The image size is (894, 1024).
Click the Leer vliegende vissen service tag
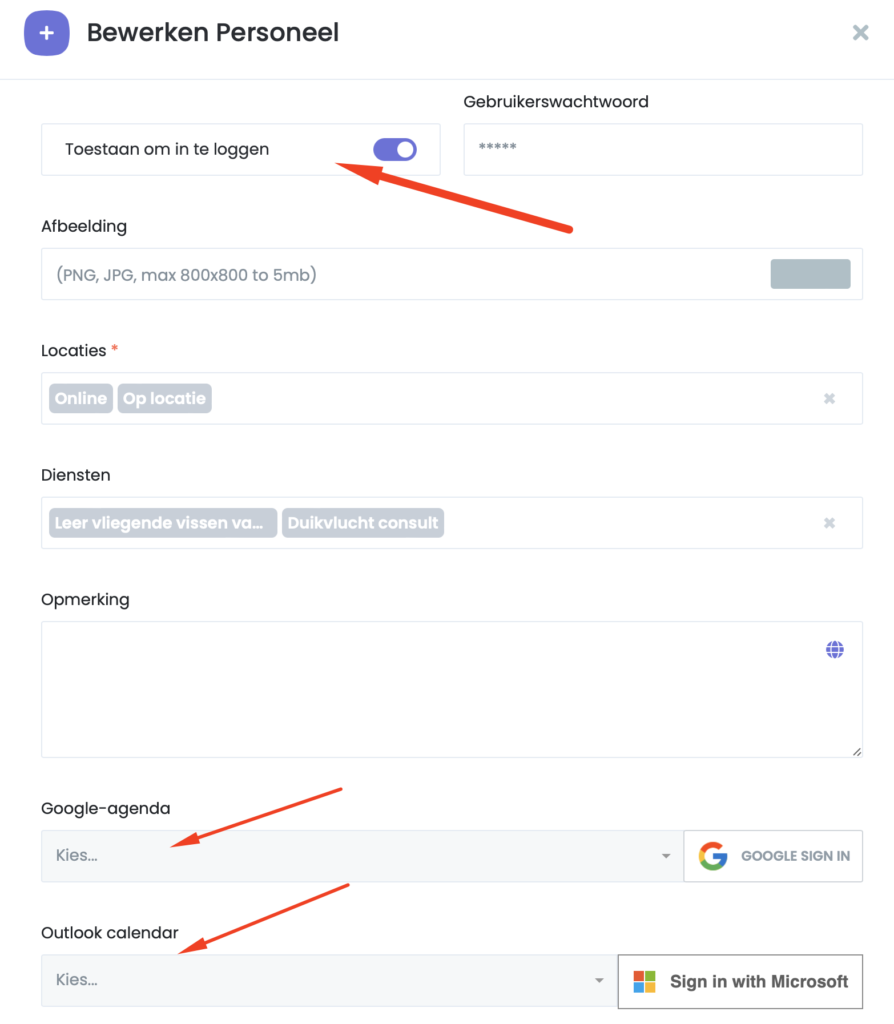pos(164,523)
